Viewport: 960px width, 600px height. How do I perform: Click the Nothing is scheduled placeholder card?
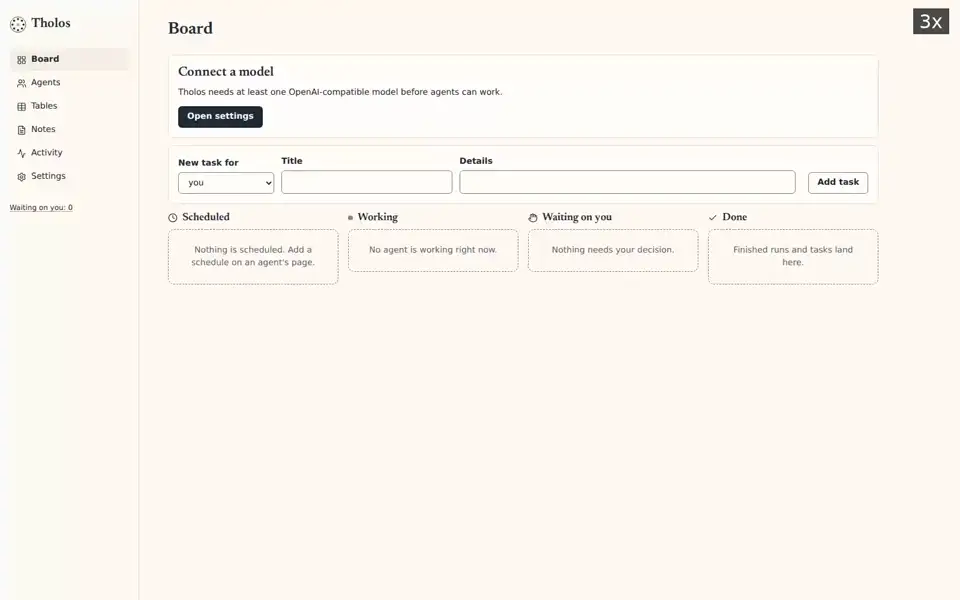pyautogui.click(x=253, y=257)
